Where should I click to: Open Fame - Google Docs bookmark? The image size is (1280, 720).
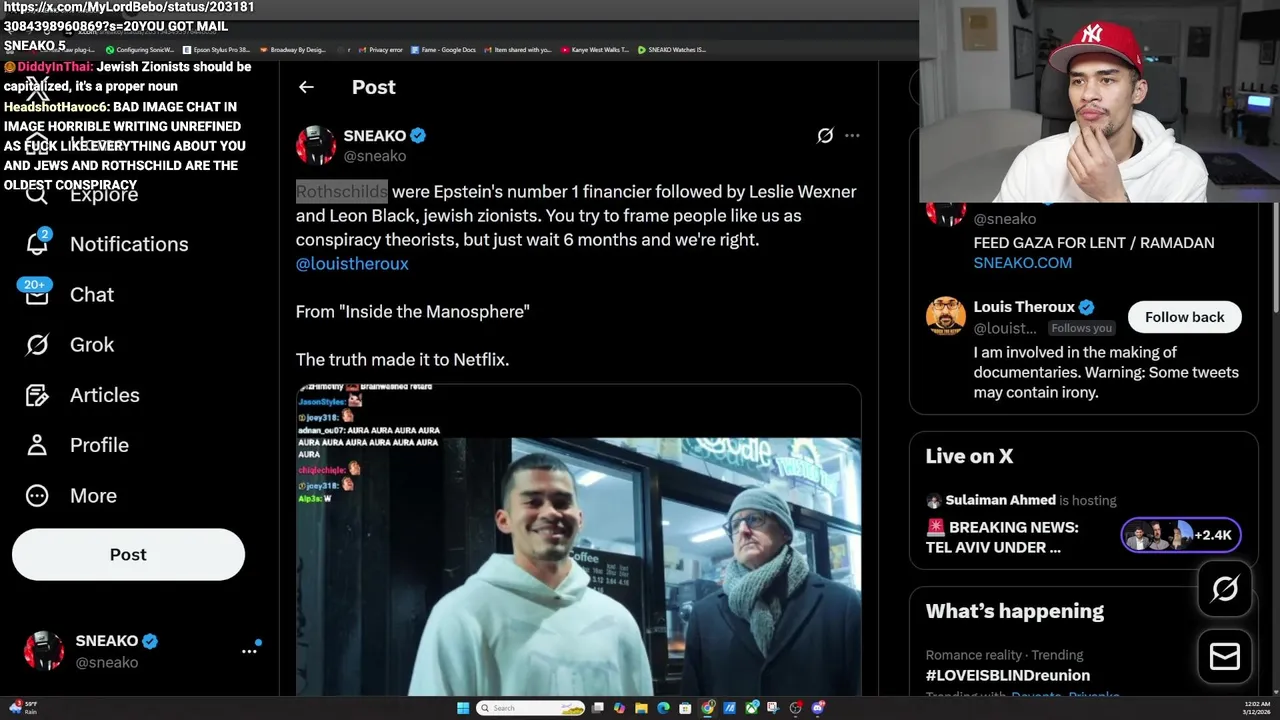tap(443, 49)
